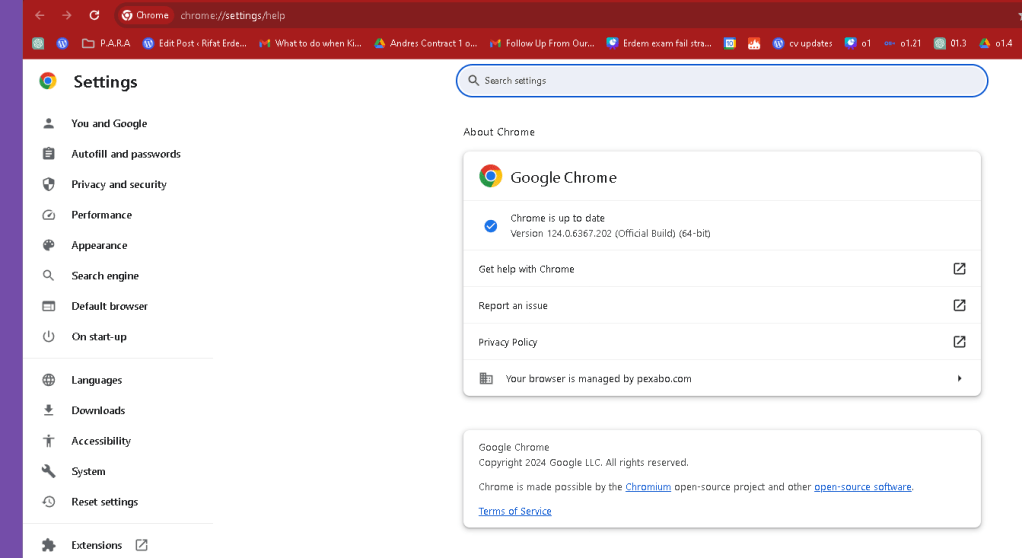This screenshot has height=558, width=1022.
Task: Reload the page with the refresh icon
Action: 95,15
